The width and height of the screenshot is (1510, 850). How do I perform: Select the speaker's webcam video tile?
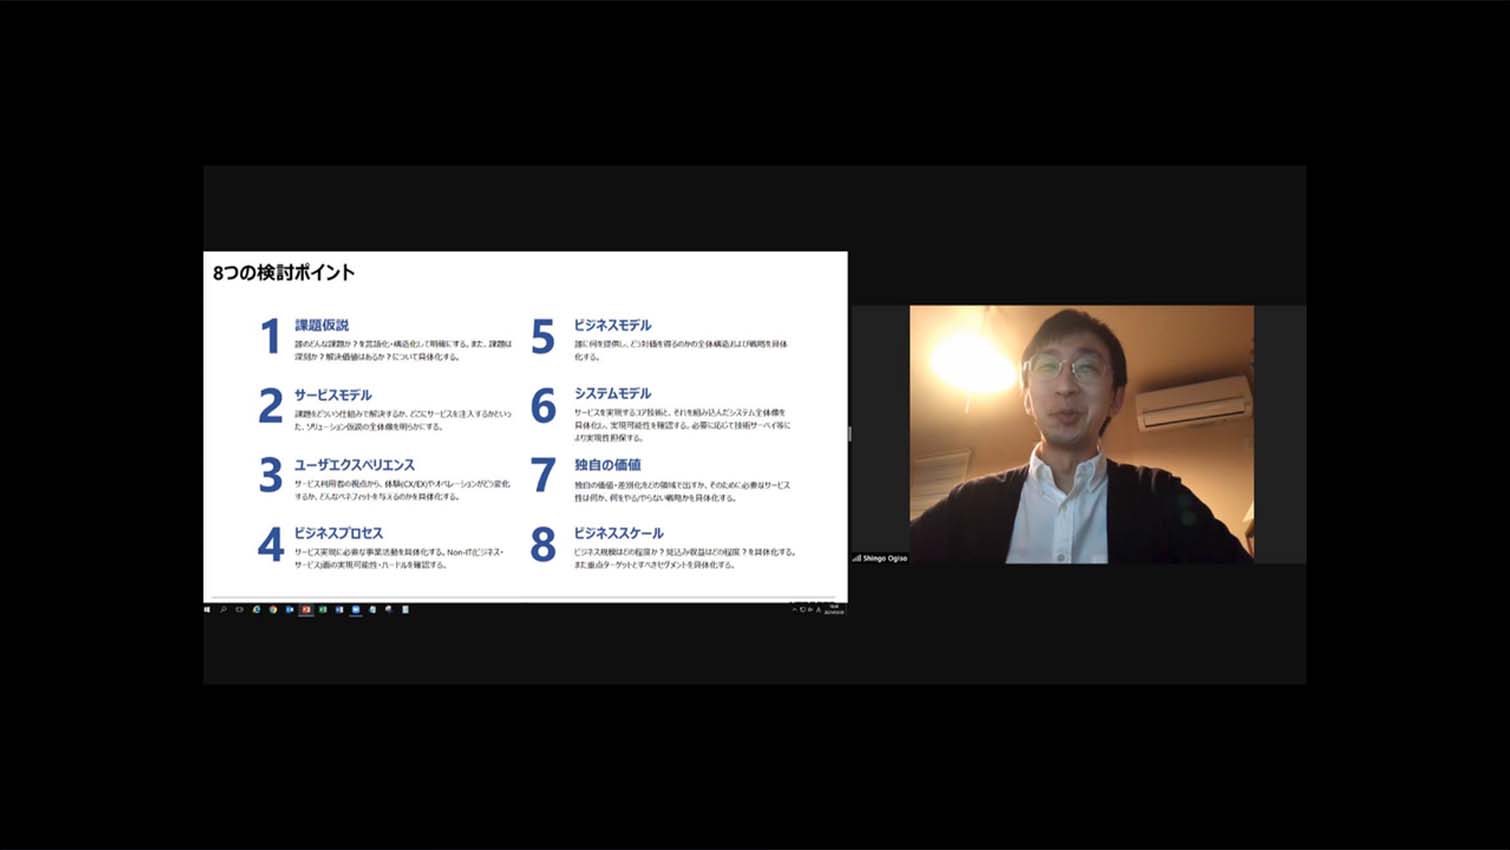[x=1081, y=434]
